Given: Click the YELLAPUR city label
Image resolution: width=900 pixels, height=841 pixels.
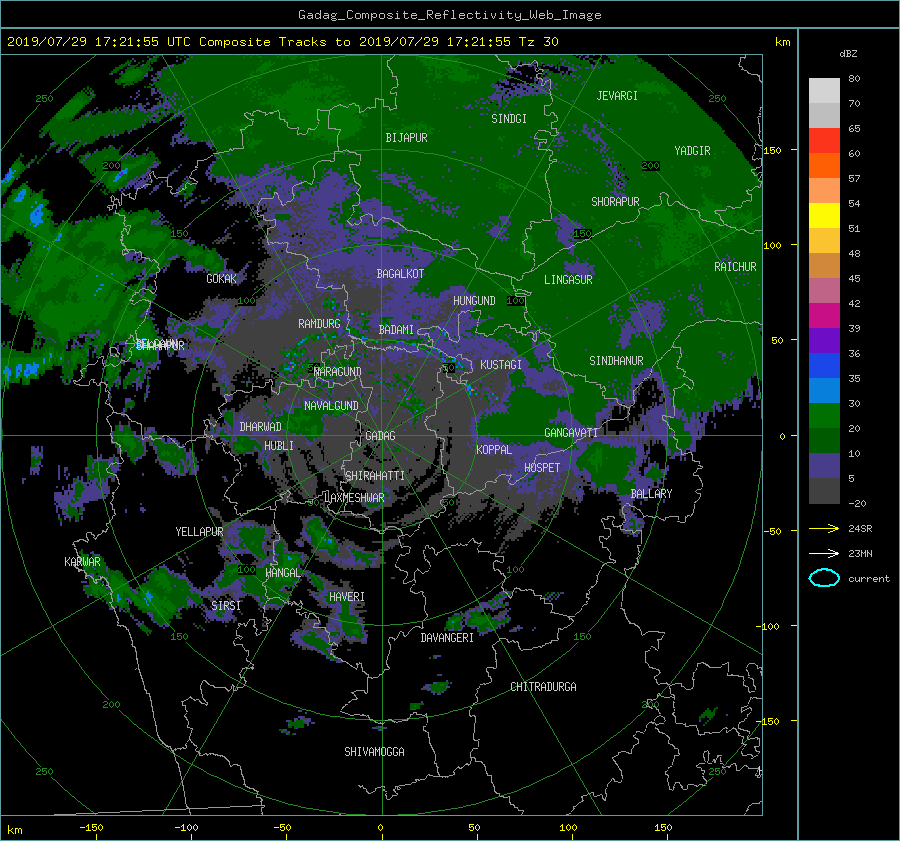Looking at the screenshot, I should coord(199,532).
